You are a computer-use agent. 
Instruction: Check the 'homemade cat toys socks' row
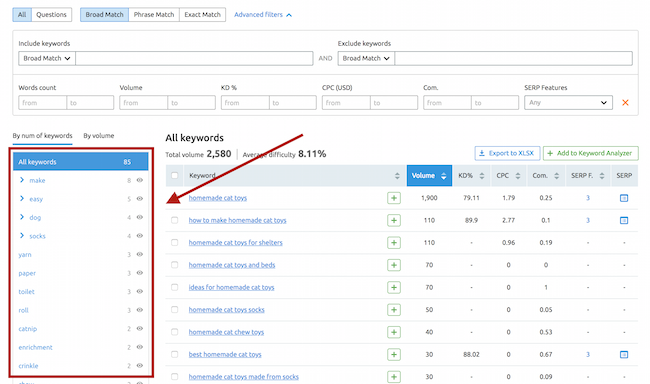tap(175, 310)
